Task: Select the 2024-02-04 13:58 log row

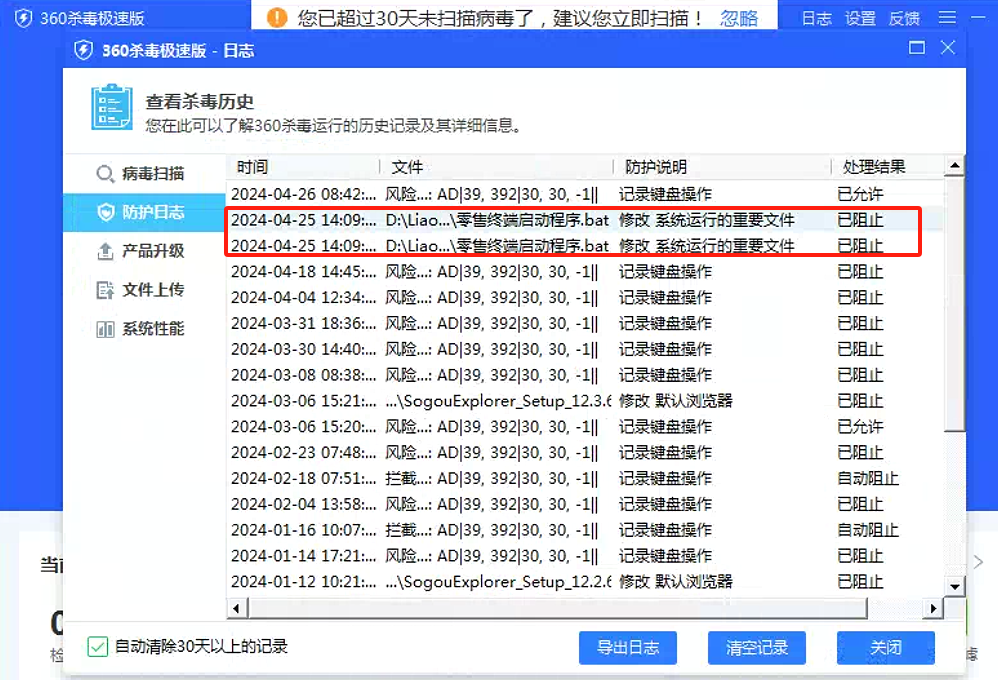Action: click(x=586, y=504)
